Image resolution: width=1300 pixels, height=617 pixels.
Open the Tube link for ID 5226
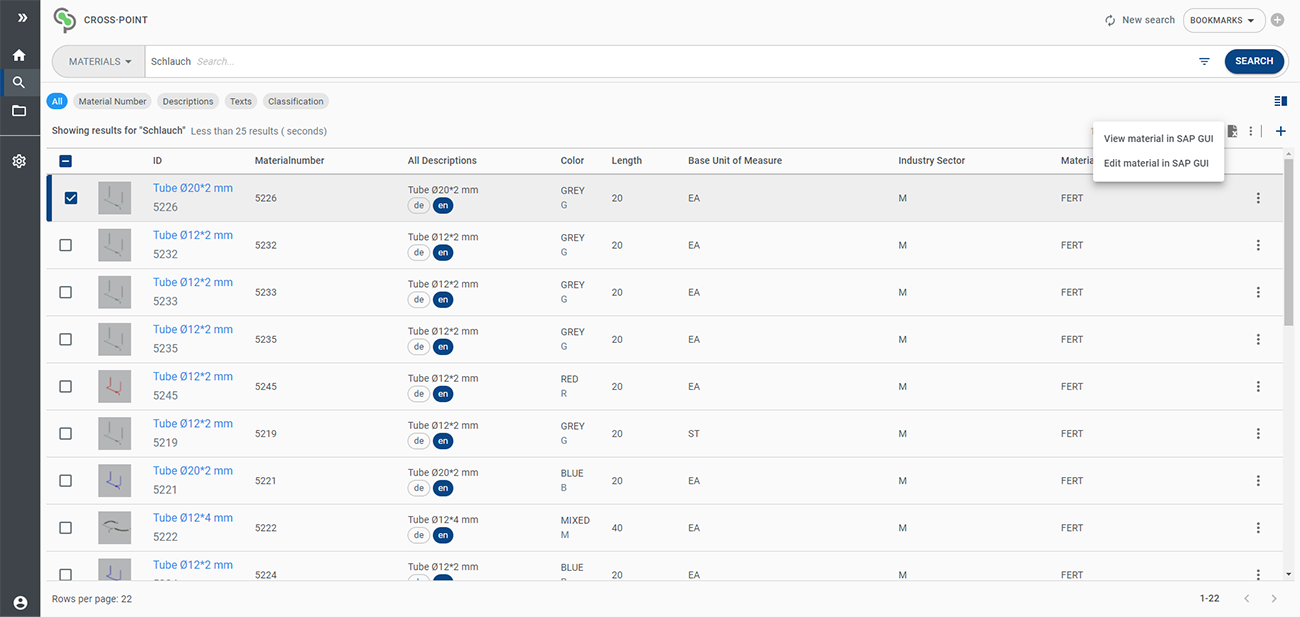(x=193, y=188)
